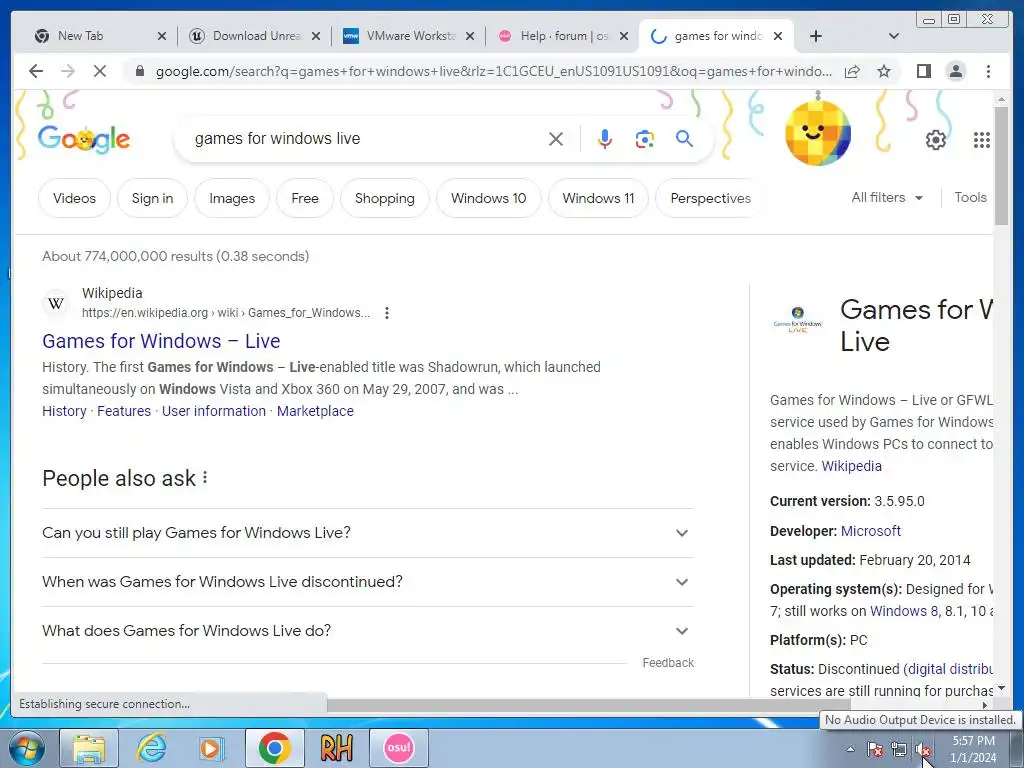
Task: Open the Features sitelink
Action: pyautogui.click(x=124, y=411)
